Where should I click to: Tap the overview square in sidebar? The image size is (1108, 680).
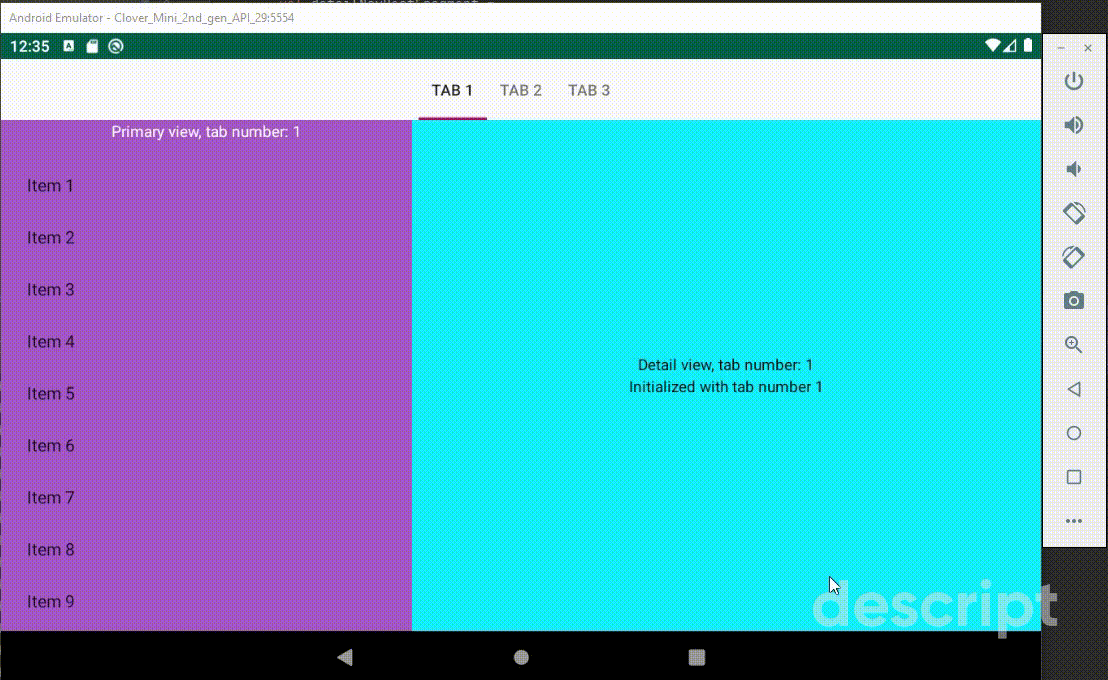(1073, 476)
